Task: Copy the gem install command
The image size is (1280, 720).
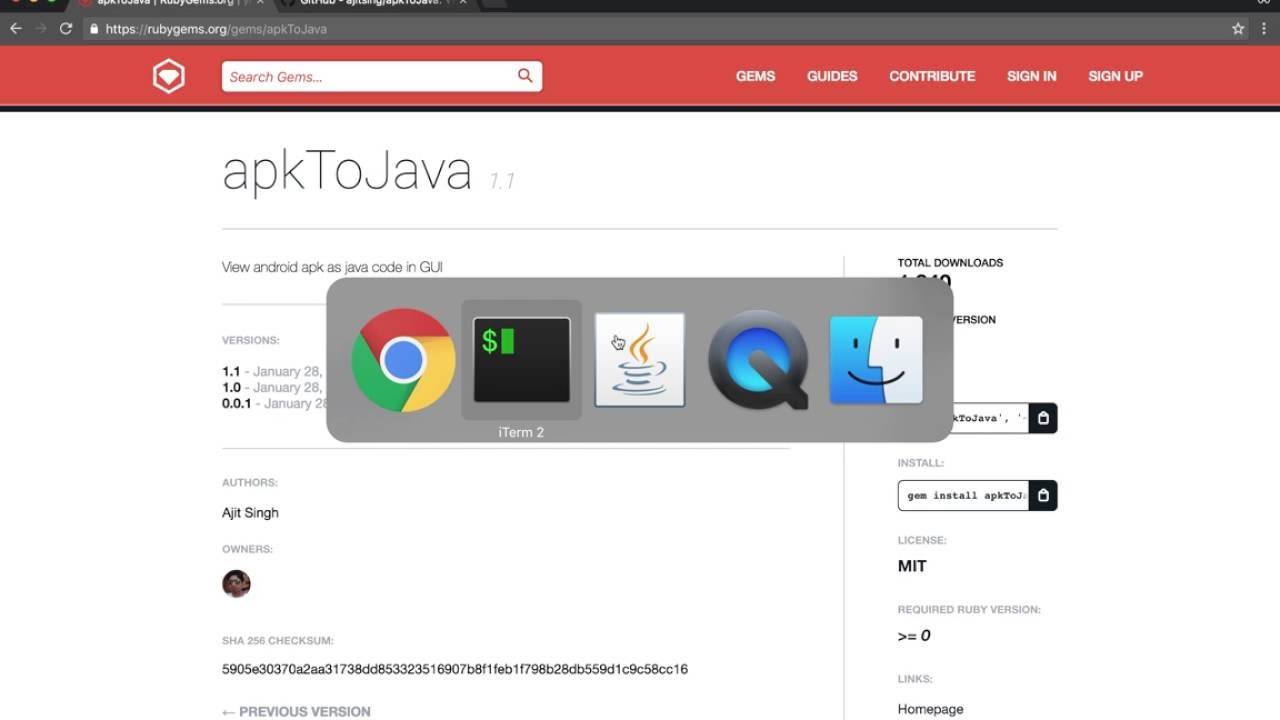Action: tap(1043, 495)
